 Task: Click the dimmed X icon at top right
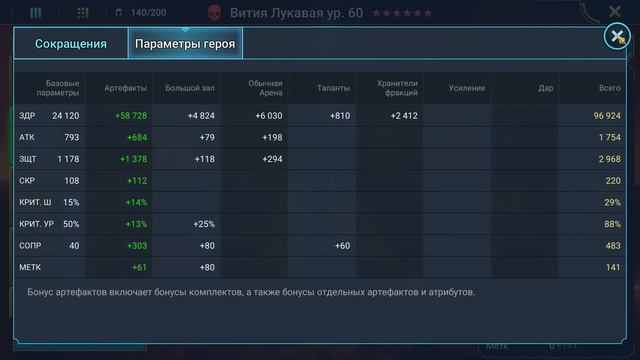pos(614,11)
